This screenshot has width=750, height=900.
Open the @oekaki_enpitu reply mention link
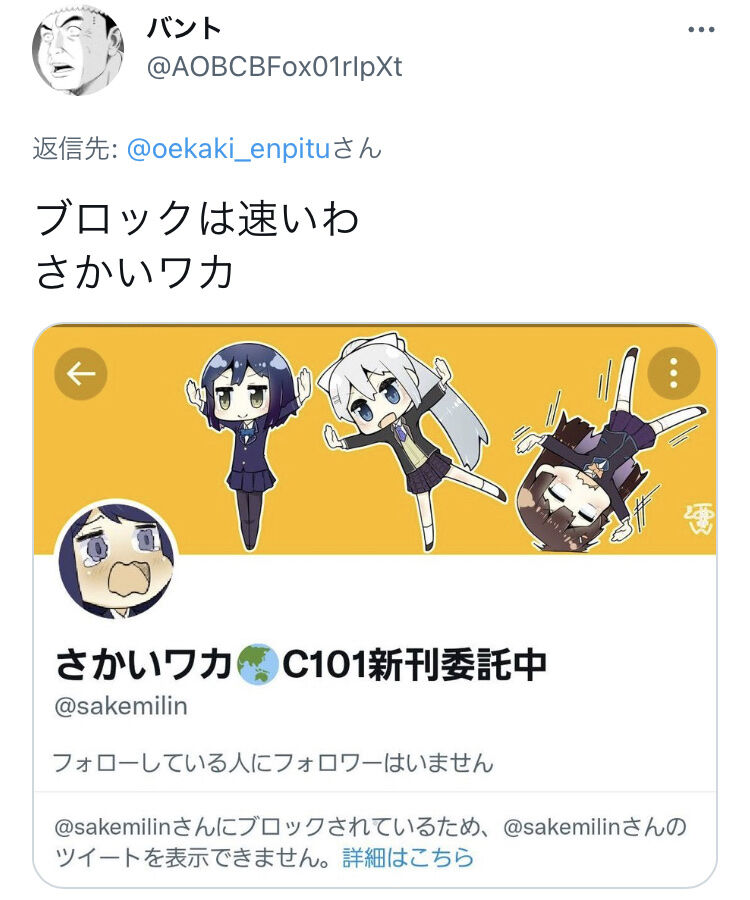pos(229,149)
